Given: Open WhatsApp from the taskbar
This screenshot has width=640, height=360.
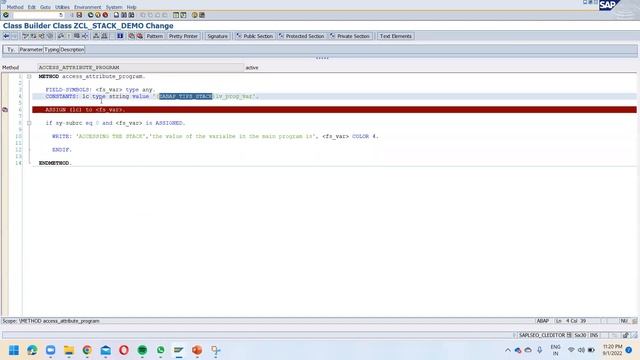Looking at the screenshot, I should coord(160,350).
